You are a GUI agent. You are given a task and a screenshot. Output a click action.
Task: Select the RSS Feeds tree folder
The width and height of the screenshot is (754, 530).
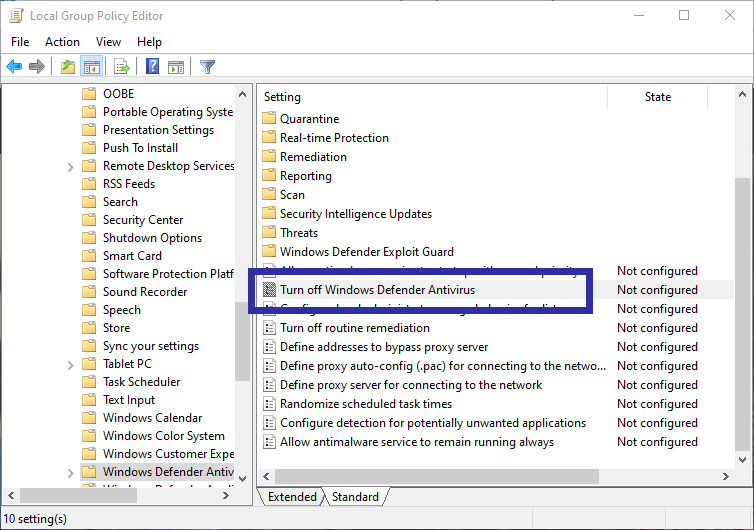(129, 184)
